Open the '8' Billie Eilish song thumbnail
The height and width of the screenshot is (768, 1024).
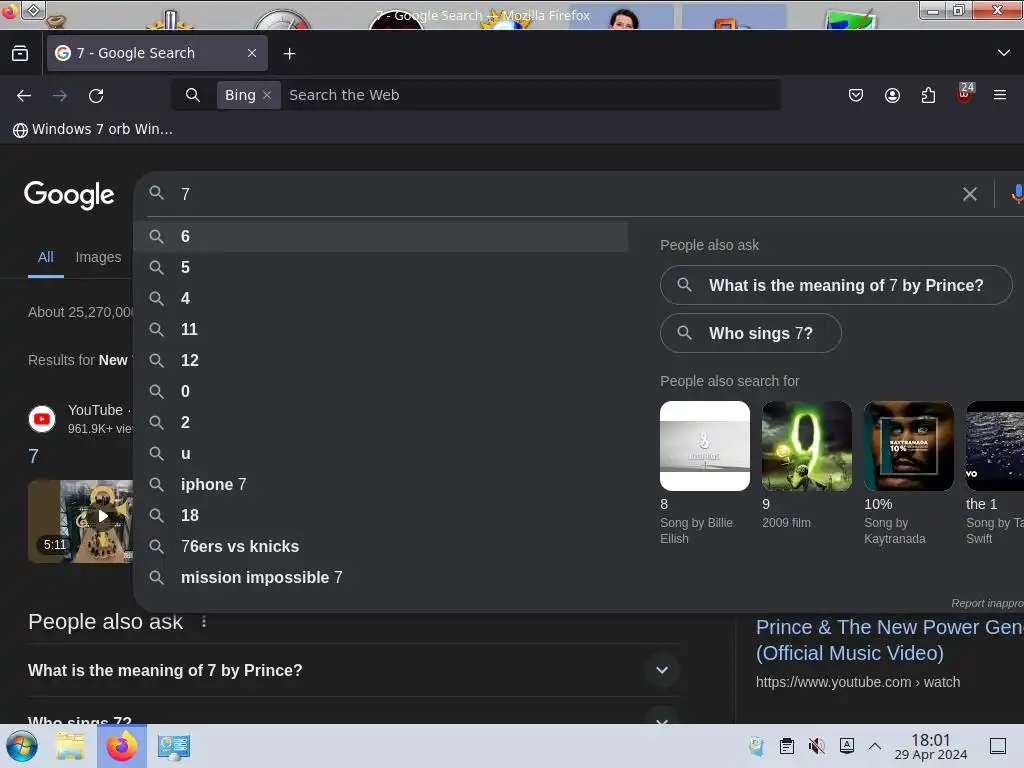(705, 446)
